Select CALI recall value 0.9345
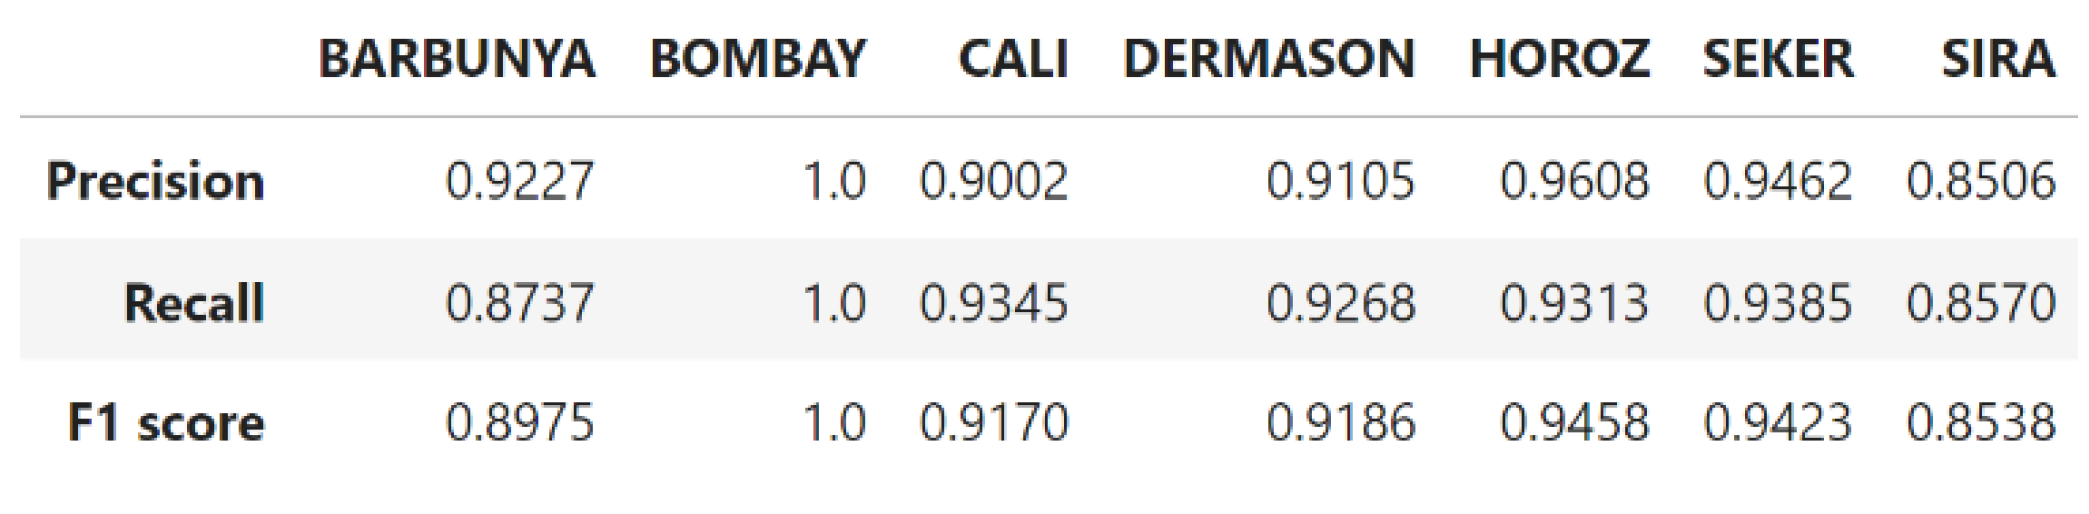Screen dimensions: 2089x514 (994, 302)
